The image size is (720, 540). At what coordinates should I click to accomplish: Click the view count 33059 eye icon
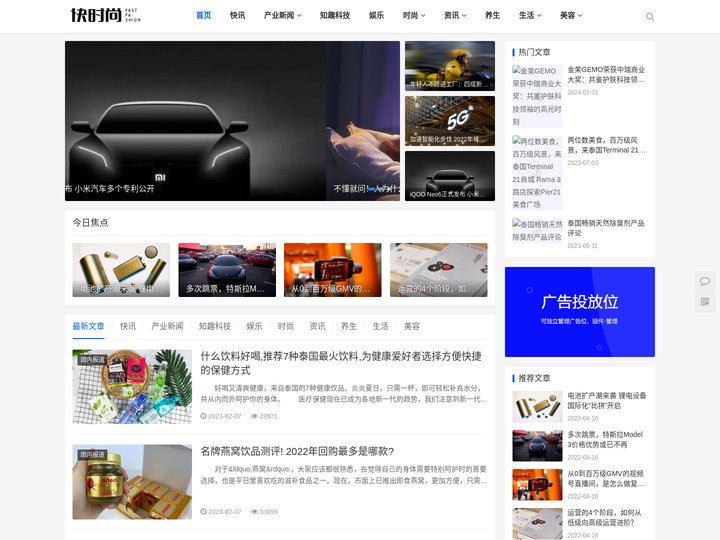254,512
